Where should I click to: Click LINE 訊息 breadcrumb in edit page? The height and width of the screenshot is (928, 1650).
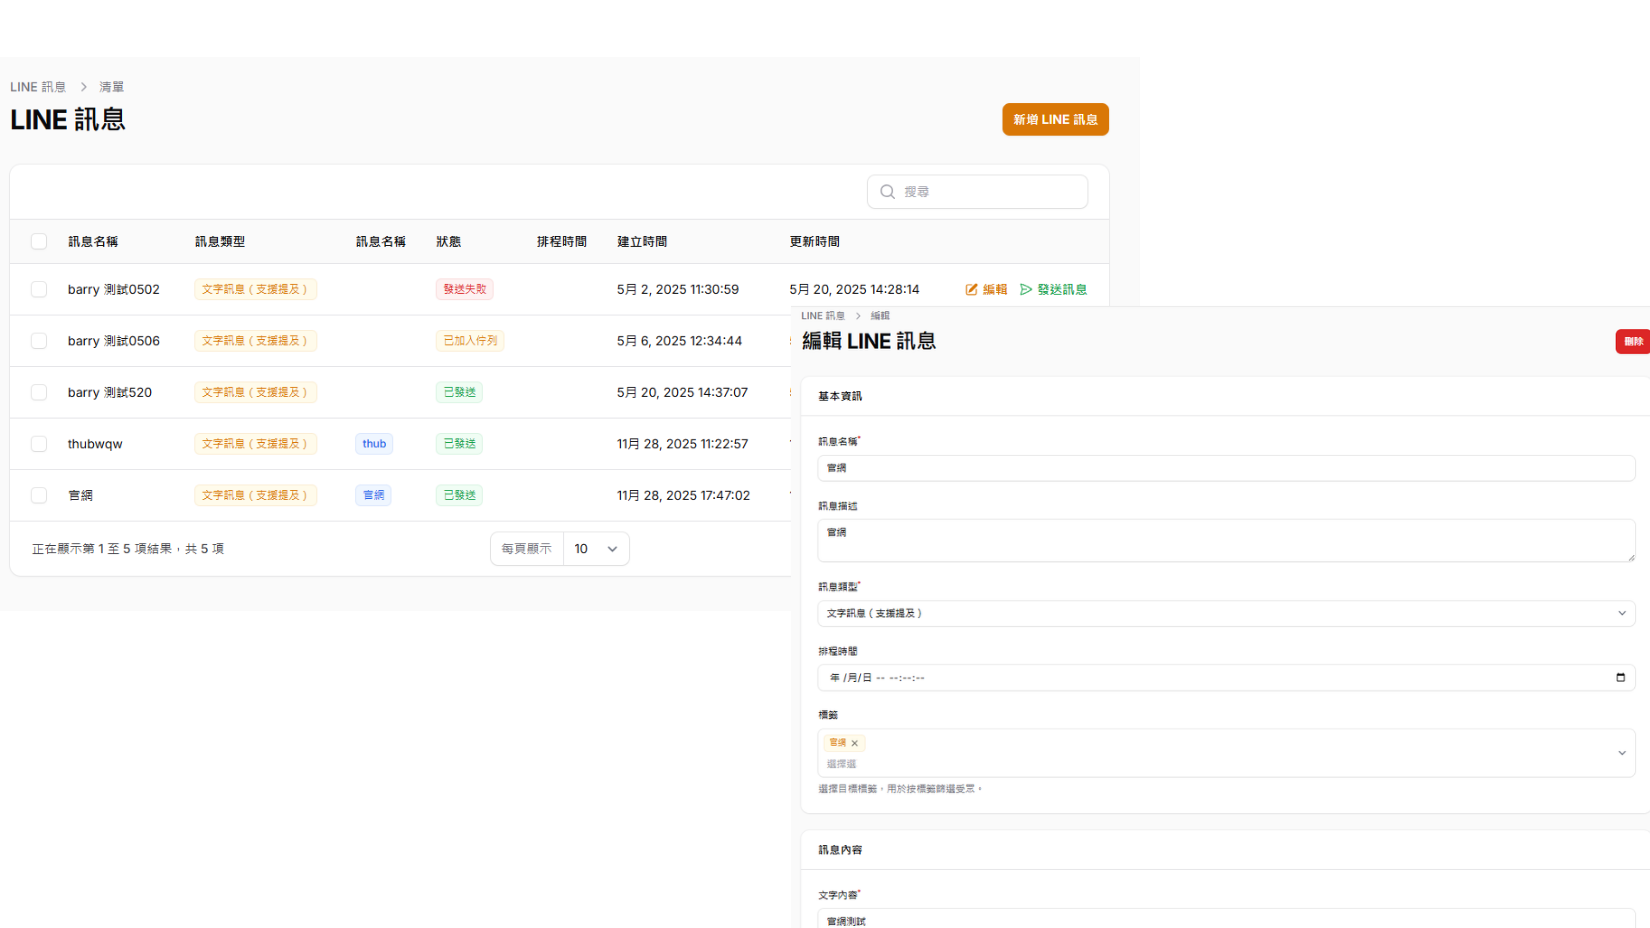pyautogui.click(x=822, y=316)
